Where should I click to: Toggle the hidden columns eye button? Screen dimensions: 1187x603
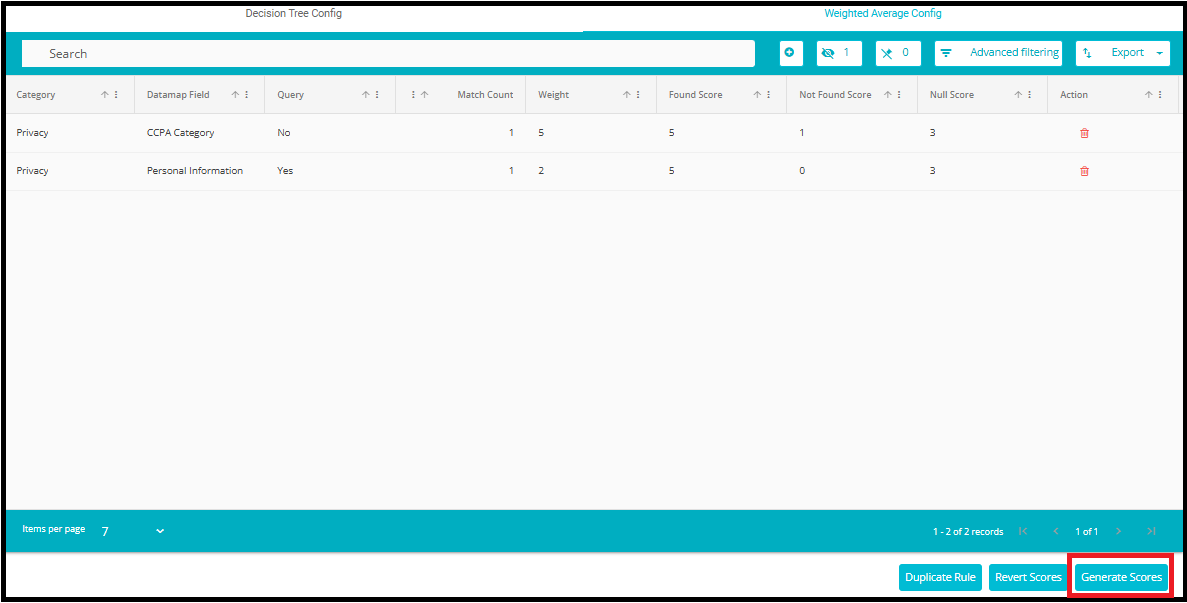coord(838,53)
